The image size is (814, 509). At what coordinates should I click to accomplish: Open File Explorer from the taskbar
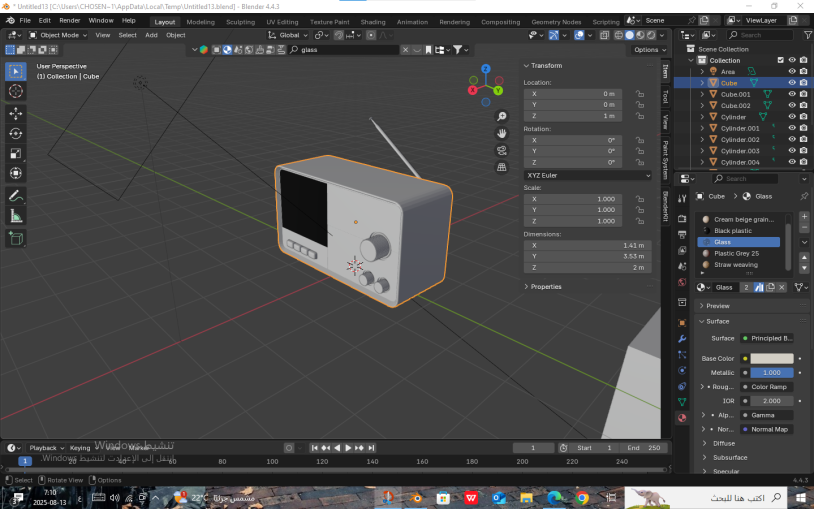[526, 498]
